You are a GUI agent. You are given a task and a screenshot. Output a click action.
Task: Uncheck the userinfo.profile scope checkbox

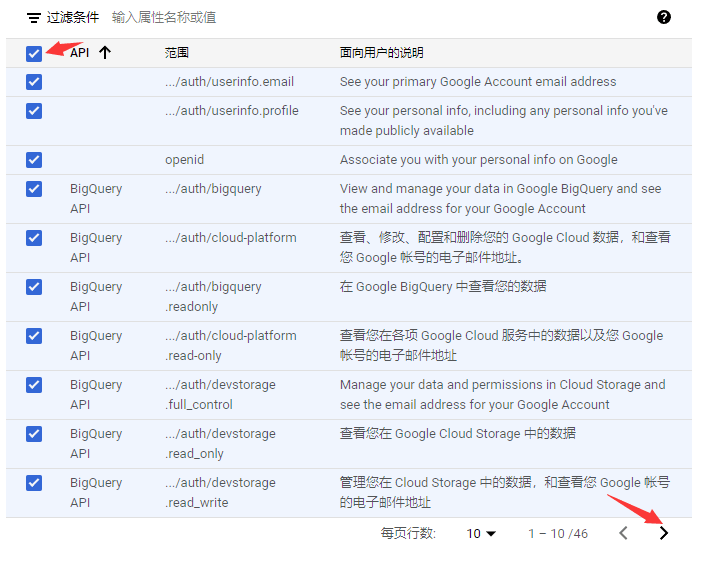point(34,111)
